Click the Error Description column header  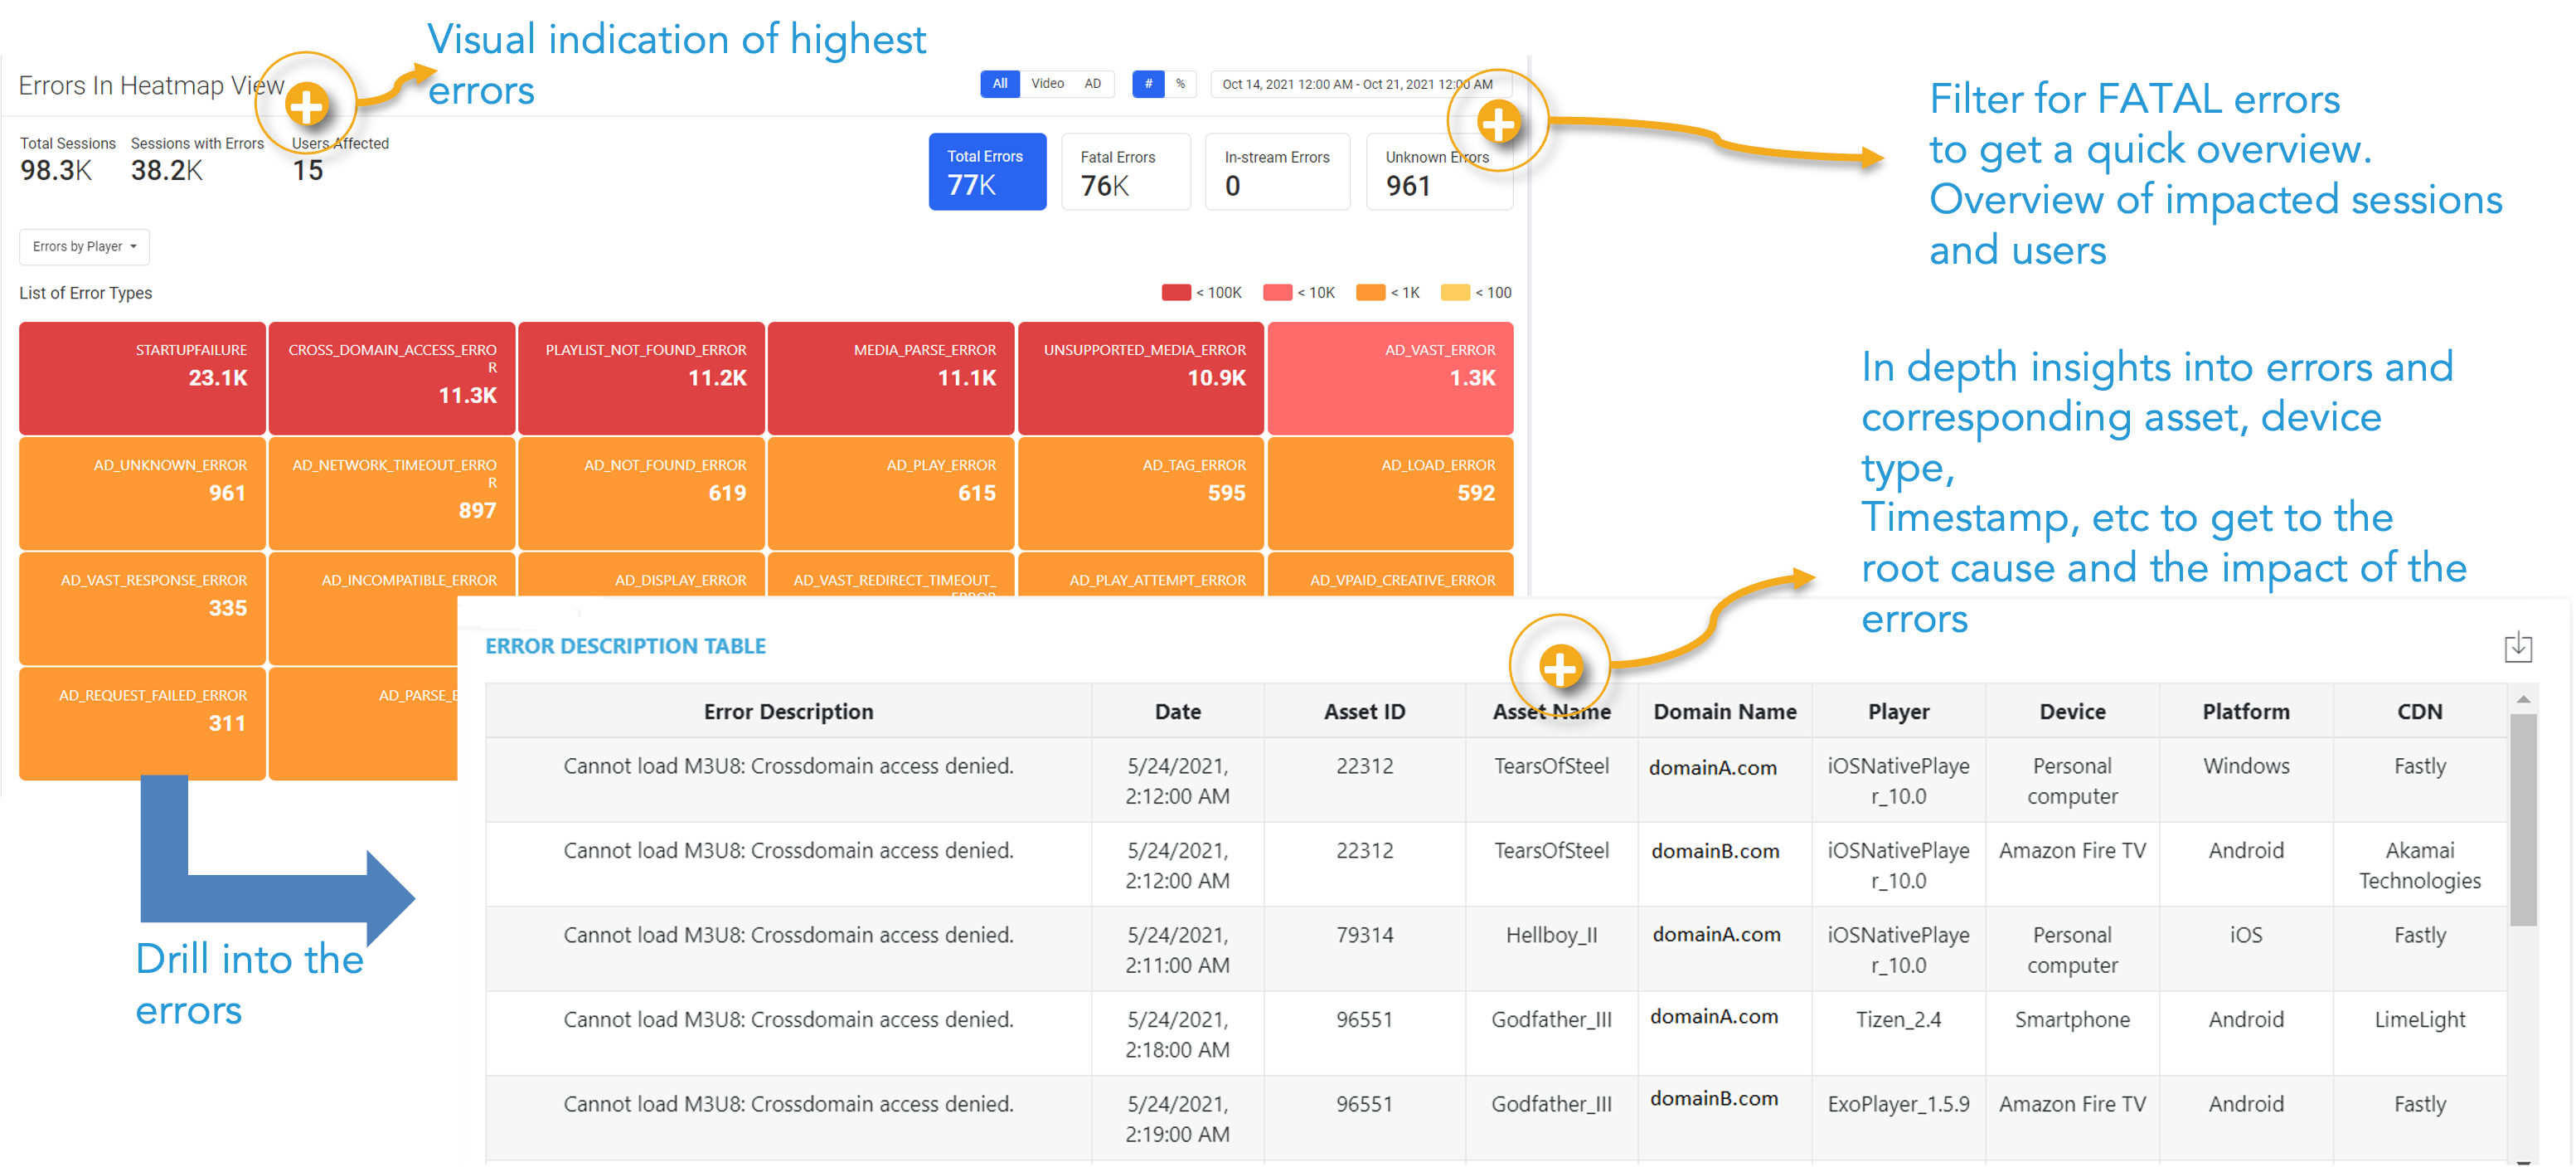(x=788, y=712)
